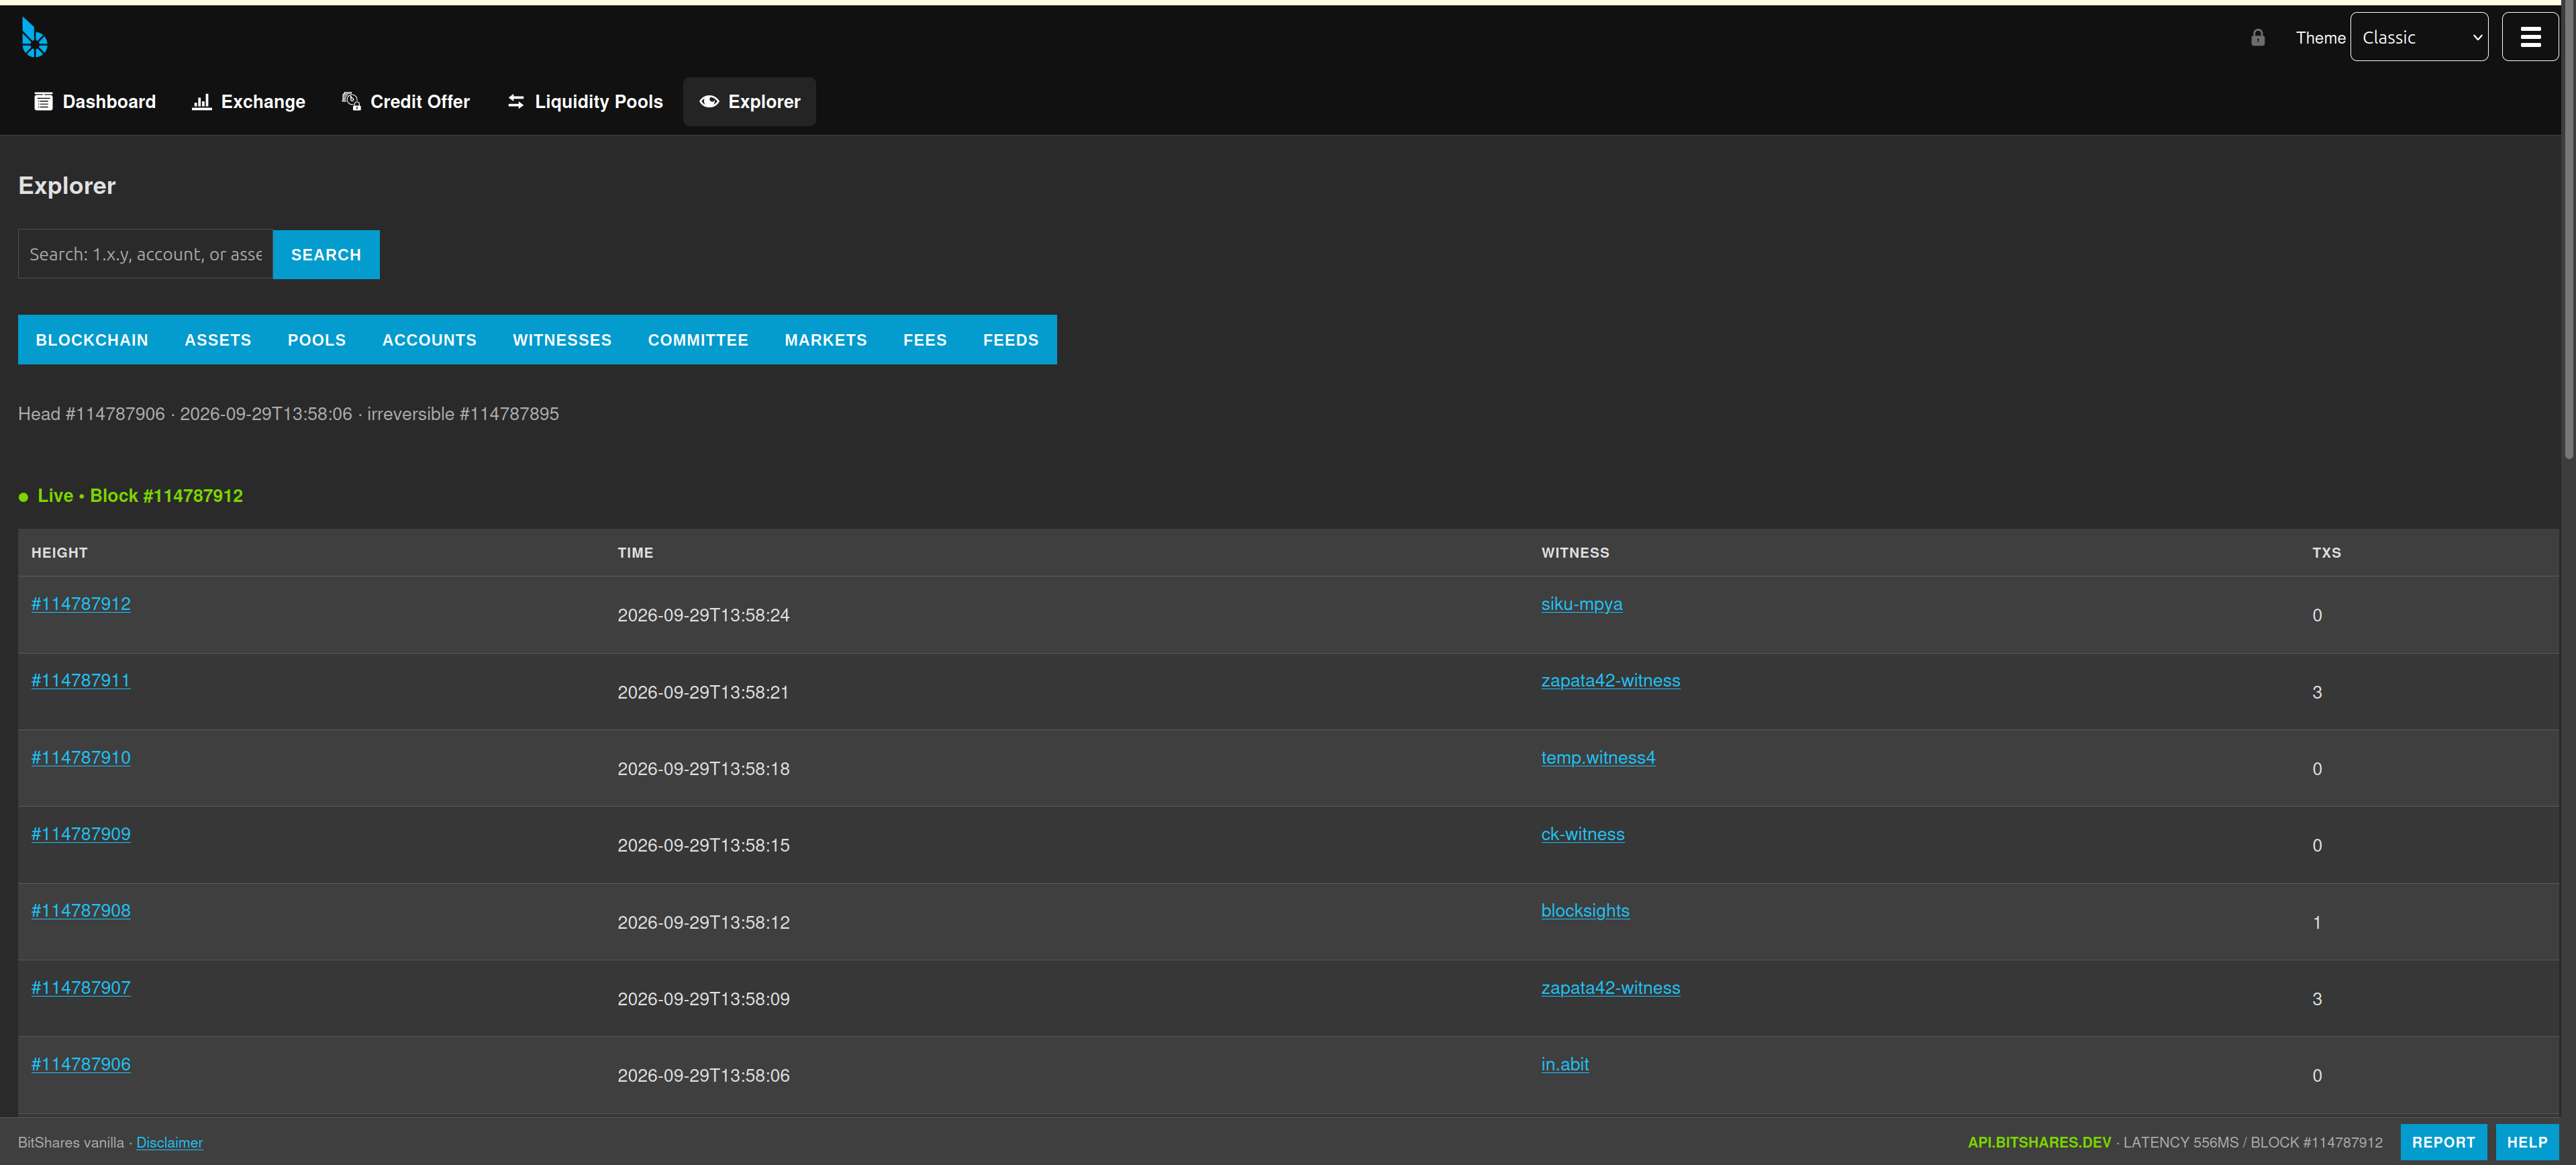Open the Disclaimer link
Screen dimensions: 2576x1165
(169, 1142)
